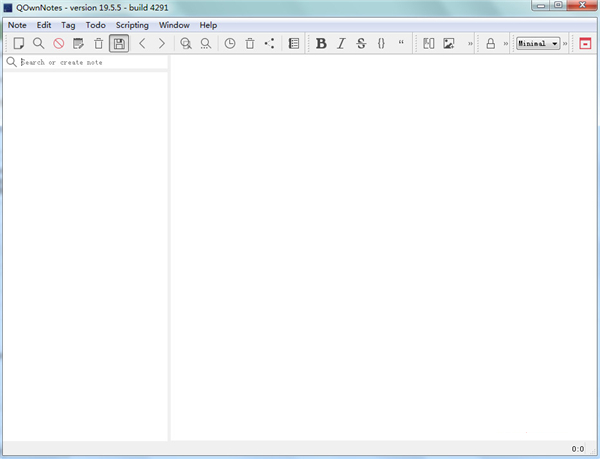Click the share note icon
The height and width of the screenshot is (459, 600).
pos(270,43)
